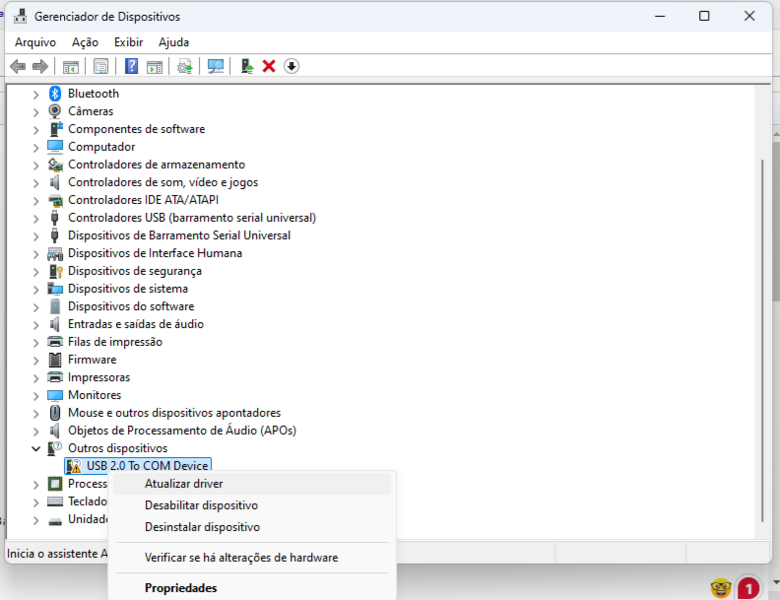
Task: Click the Controladores de armazenamento icon
Action: point(55,165)
